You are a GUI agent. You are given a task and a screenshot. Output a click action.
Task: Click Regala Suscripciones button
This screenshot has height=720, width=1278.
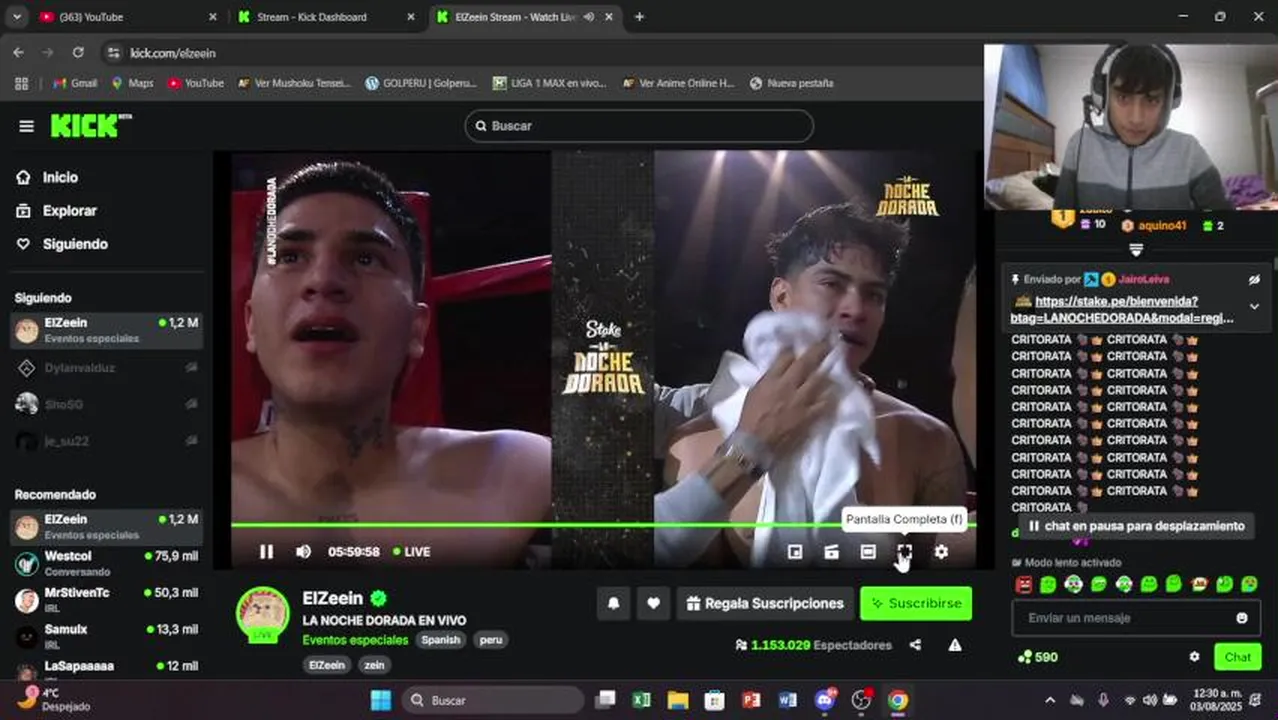pyautogui.click(x=764, y=603)
